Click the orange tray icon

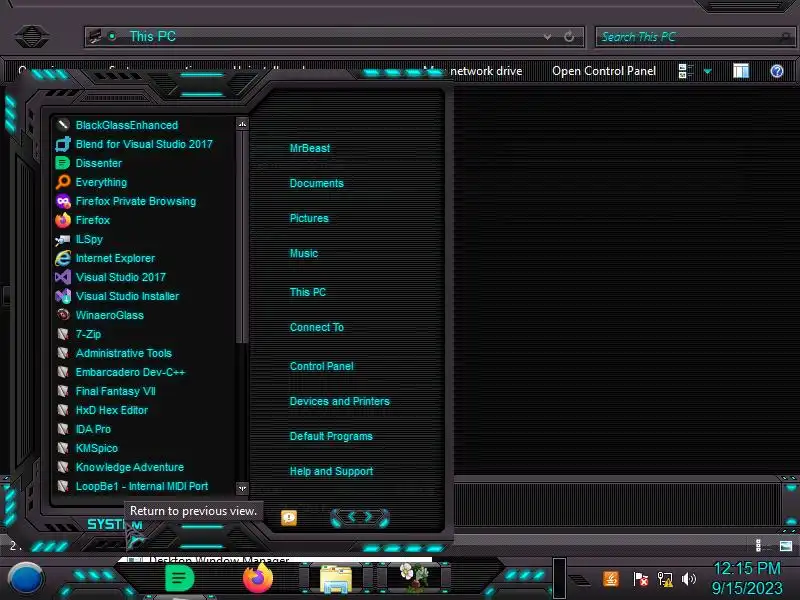[611, 579]
